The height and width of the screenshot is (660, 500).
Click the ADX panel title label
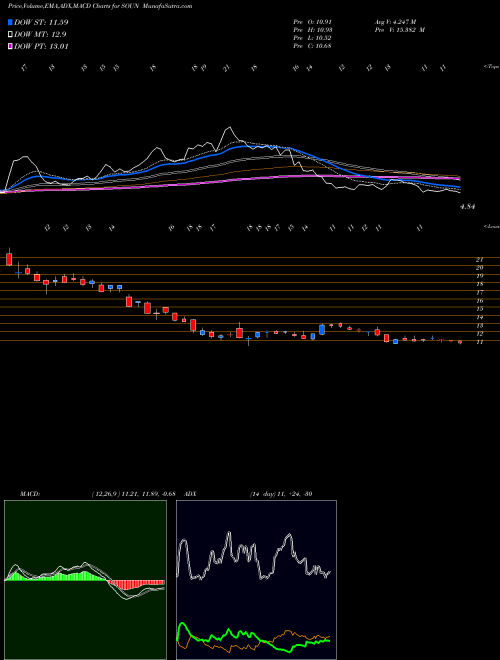click(x=191, y=494)
